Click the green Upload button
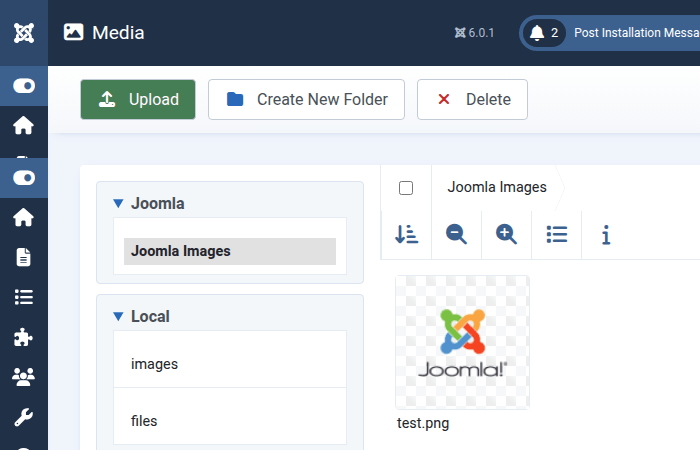Image resolution: width=700 pixels, height=450 pixels. pyautogui.click(x=138, y=100)
